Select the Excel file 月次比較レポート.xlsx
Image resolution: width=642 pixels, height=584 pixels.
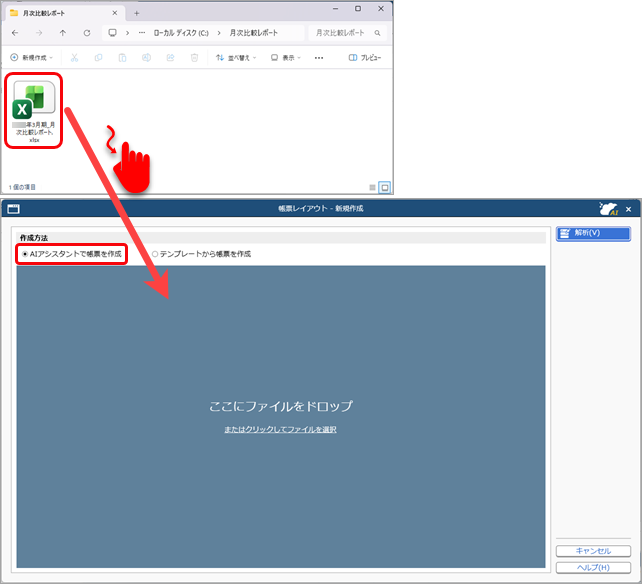click(34, 111)
